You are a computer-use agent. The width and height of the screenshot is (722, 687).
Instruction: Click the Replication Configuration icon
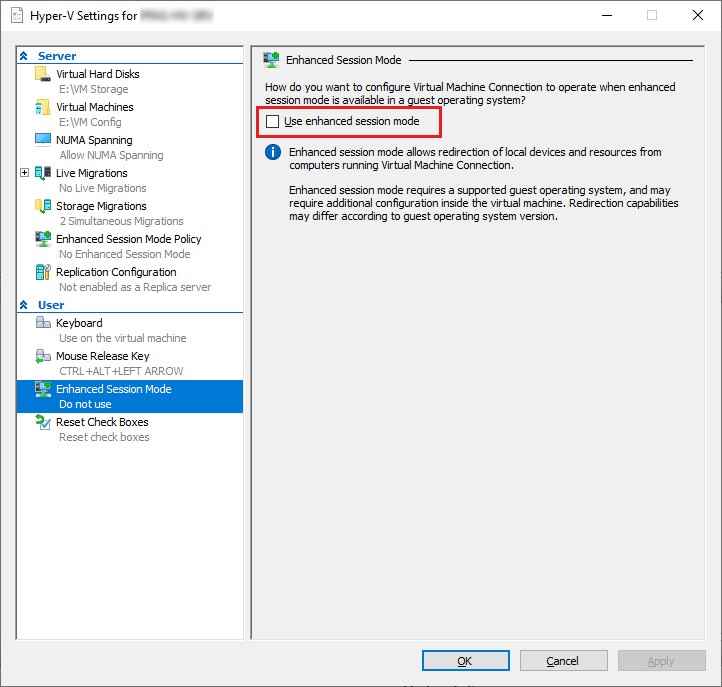[43, 272]
